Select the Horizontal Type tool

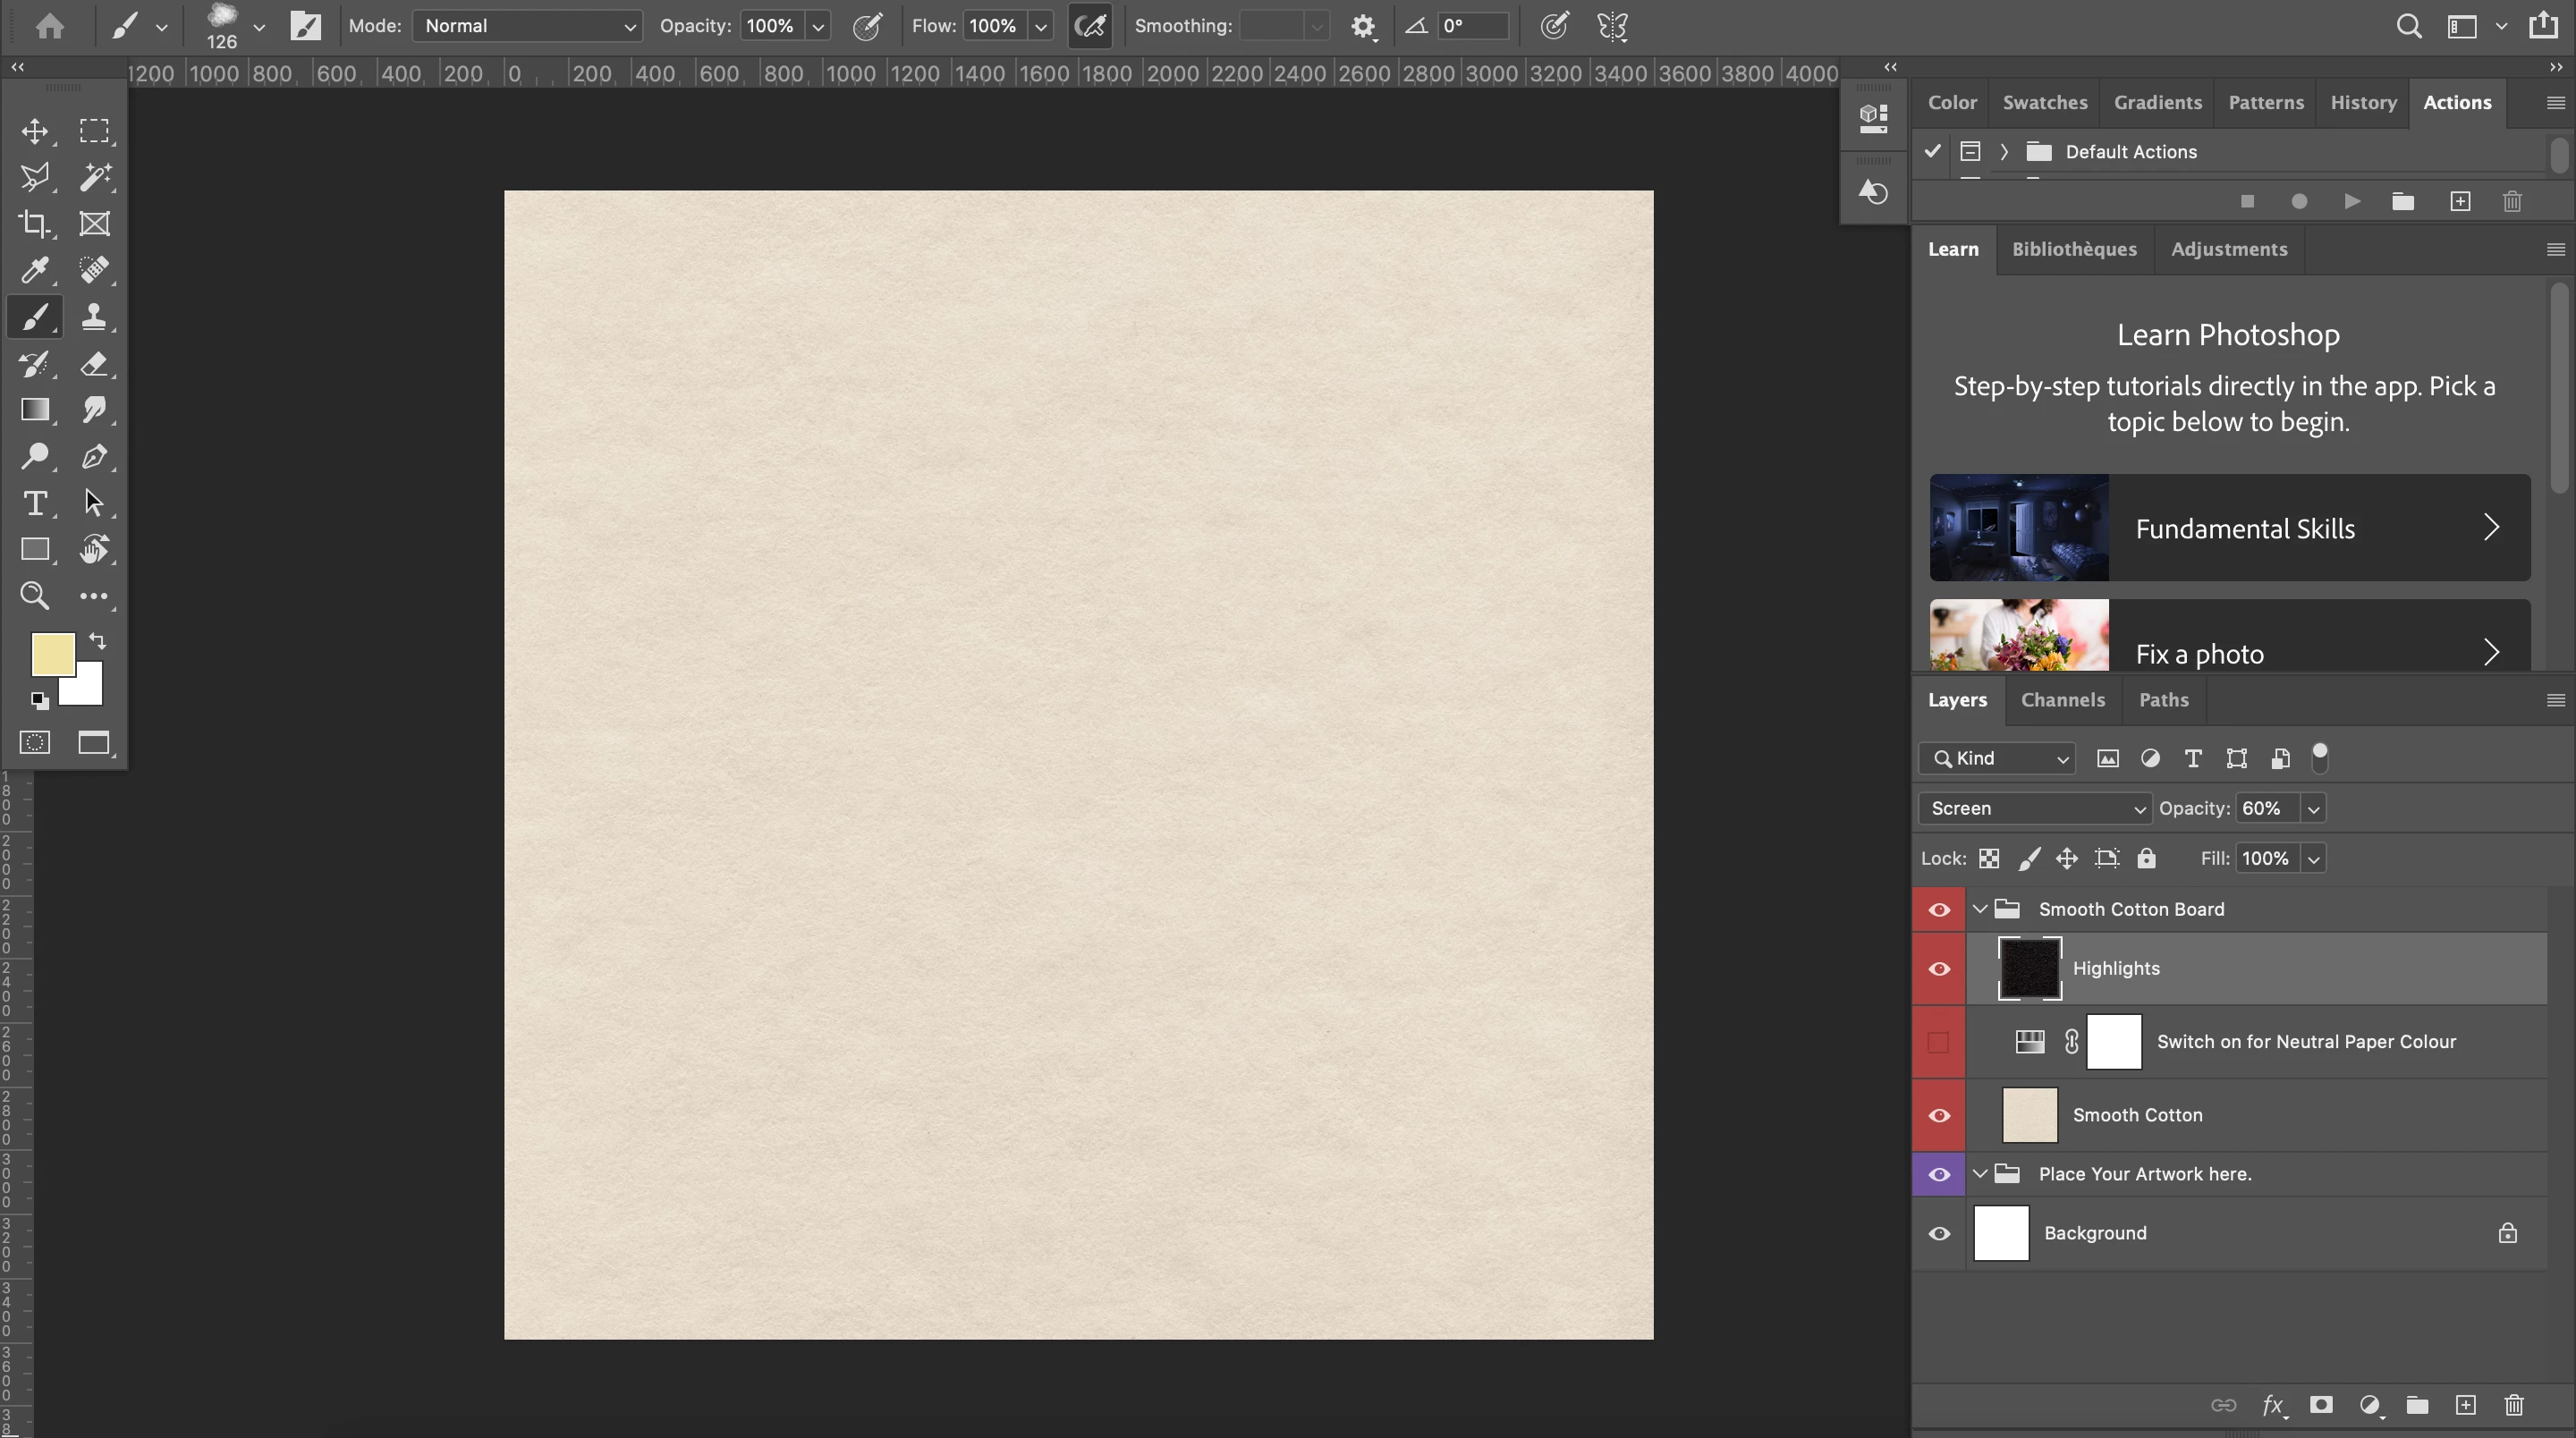(35, 503)
